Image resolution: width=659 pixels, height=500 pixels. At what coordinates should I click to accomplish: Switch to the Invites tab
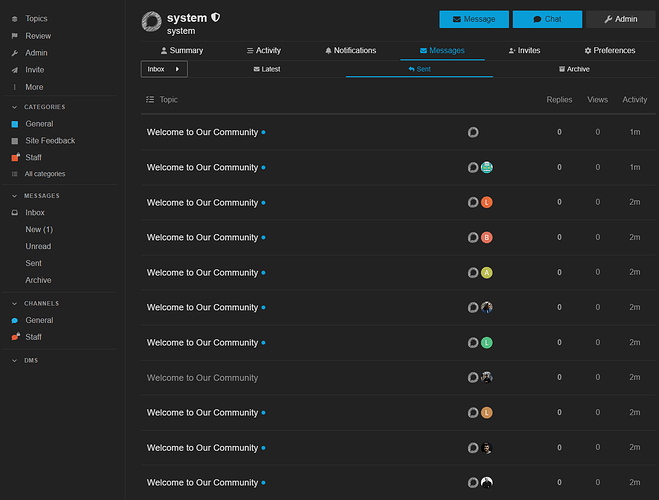coord(524,50)
